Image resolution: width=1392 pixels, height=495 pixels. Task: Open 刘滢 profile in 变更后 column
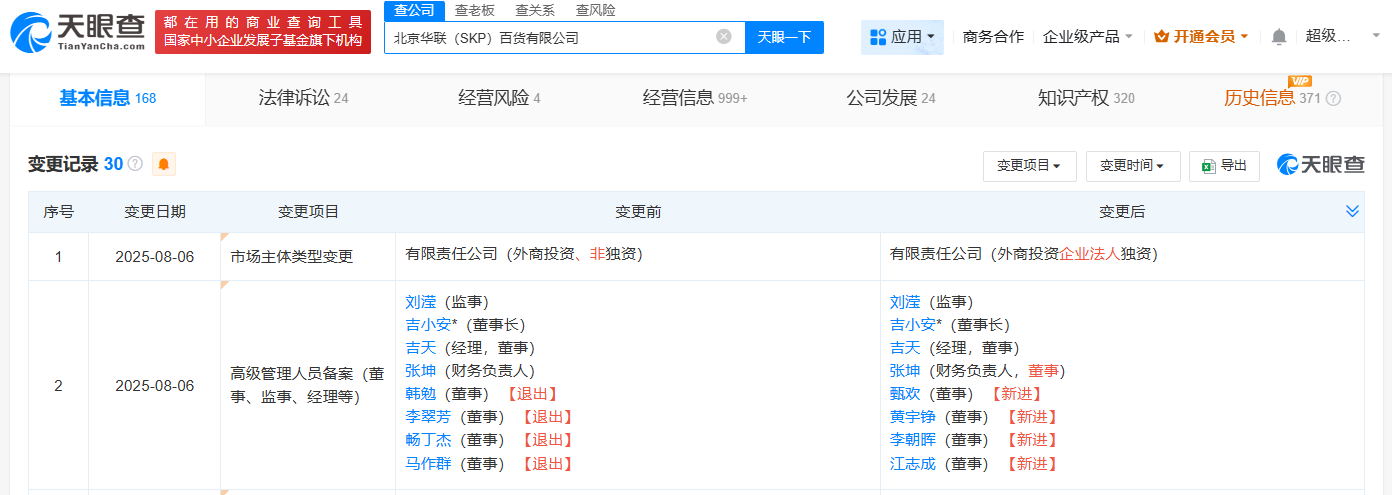coord(906,302)
